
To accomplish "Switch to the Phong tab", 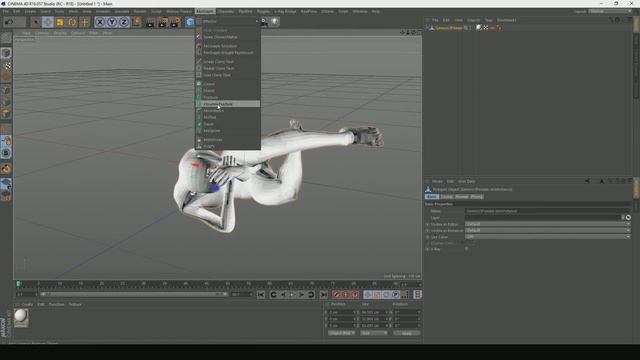I will [477, 197].
